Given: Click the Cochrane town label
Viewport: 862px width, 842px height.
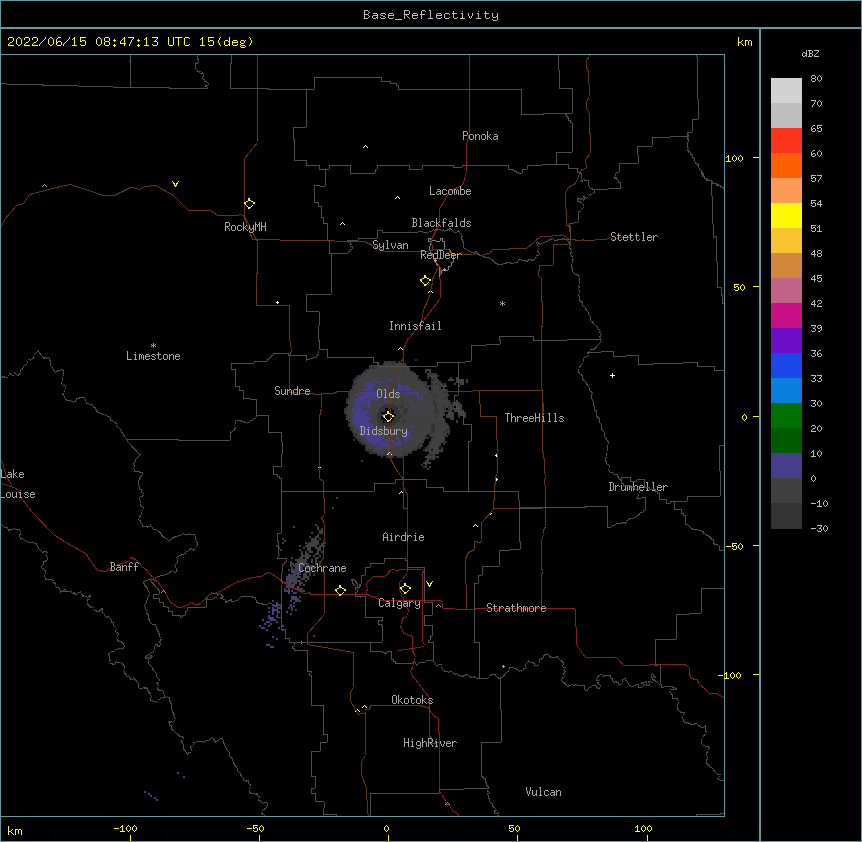Looking at the screenshot, I should click(322, 568).
